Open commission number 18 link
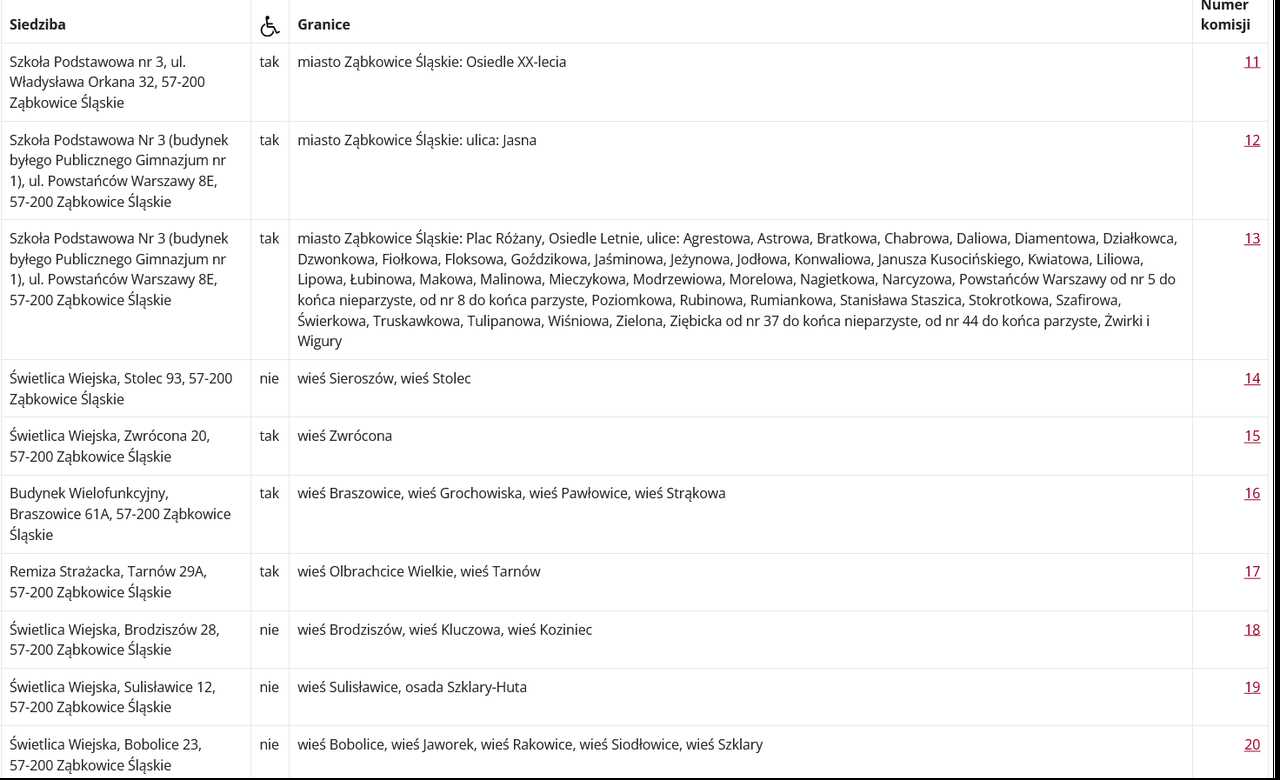The width and height of the screenshot is (1280, 780). coord(1252,629)
